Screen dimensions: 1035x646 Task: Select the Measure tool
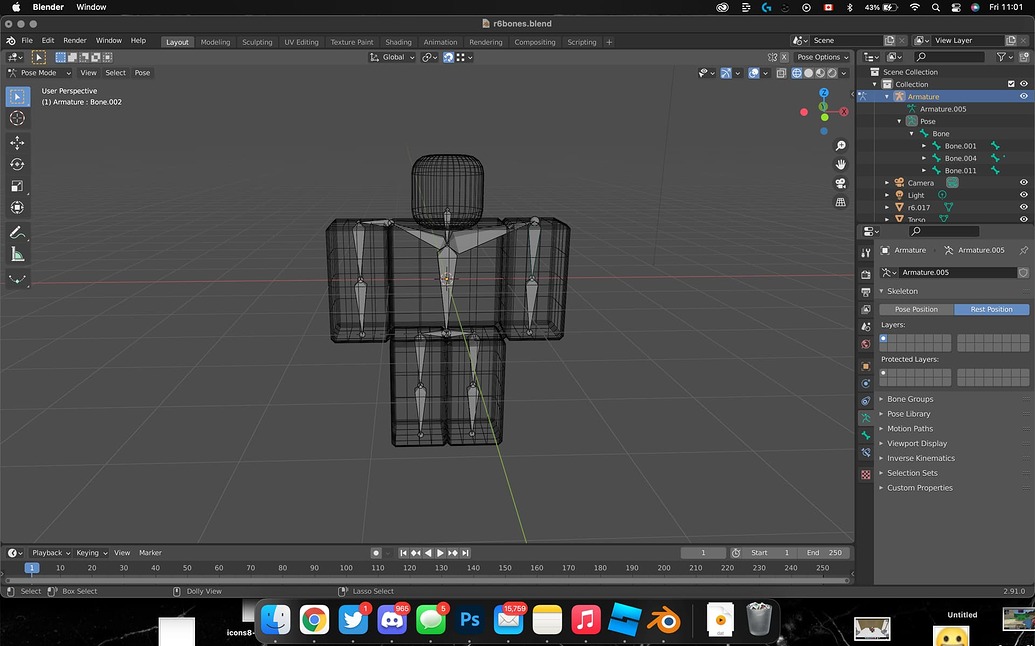click(17, 254)
